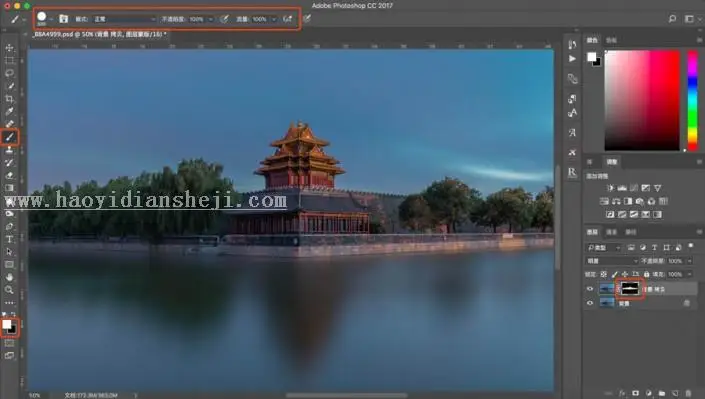This screenshot has height=399, width=705.
Task: Select the Adjustments panel tab
Action: pyautogui.click(x=612, y=162)
